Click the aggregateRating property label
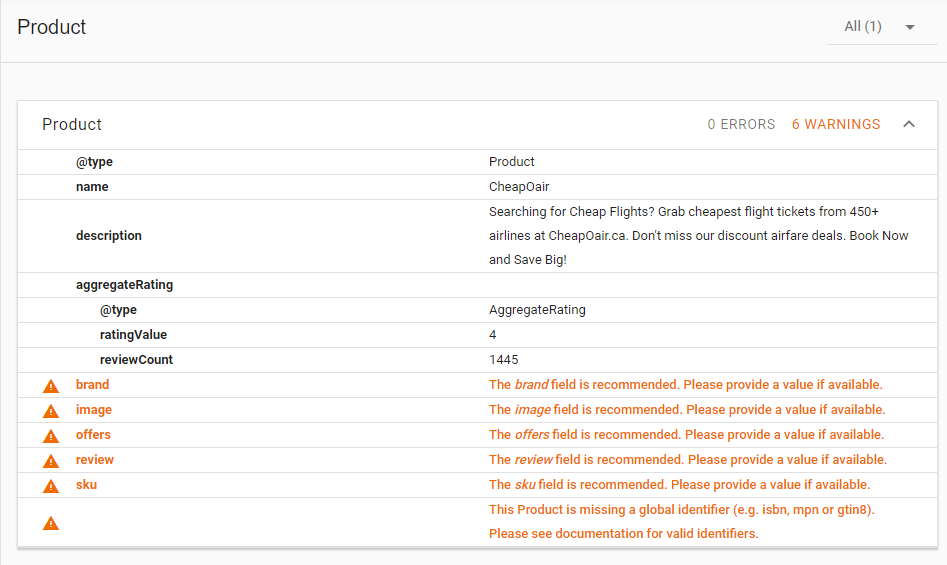 124,285
